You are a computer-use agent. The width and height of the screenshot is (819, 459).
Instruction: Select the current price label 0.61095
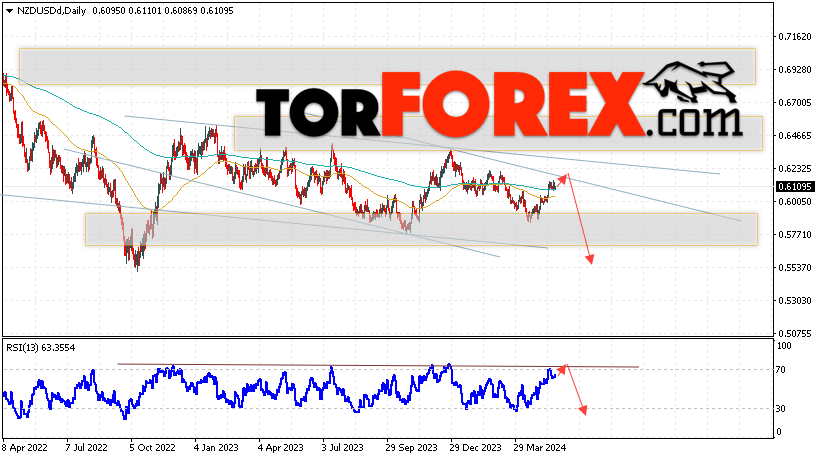[x=795, y=186]
